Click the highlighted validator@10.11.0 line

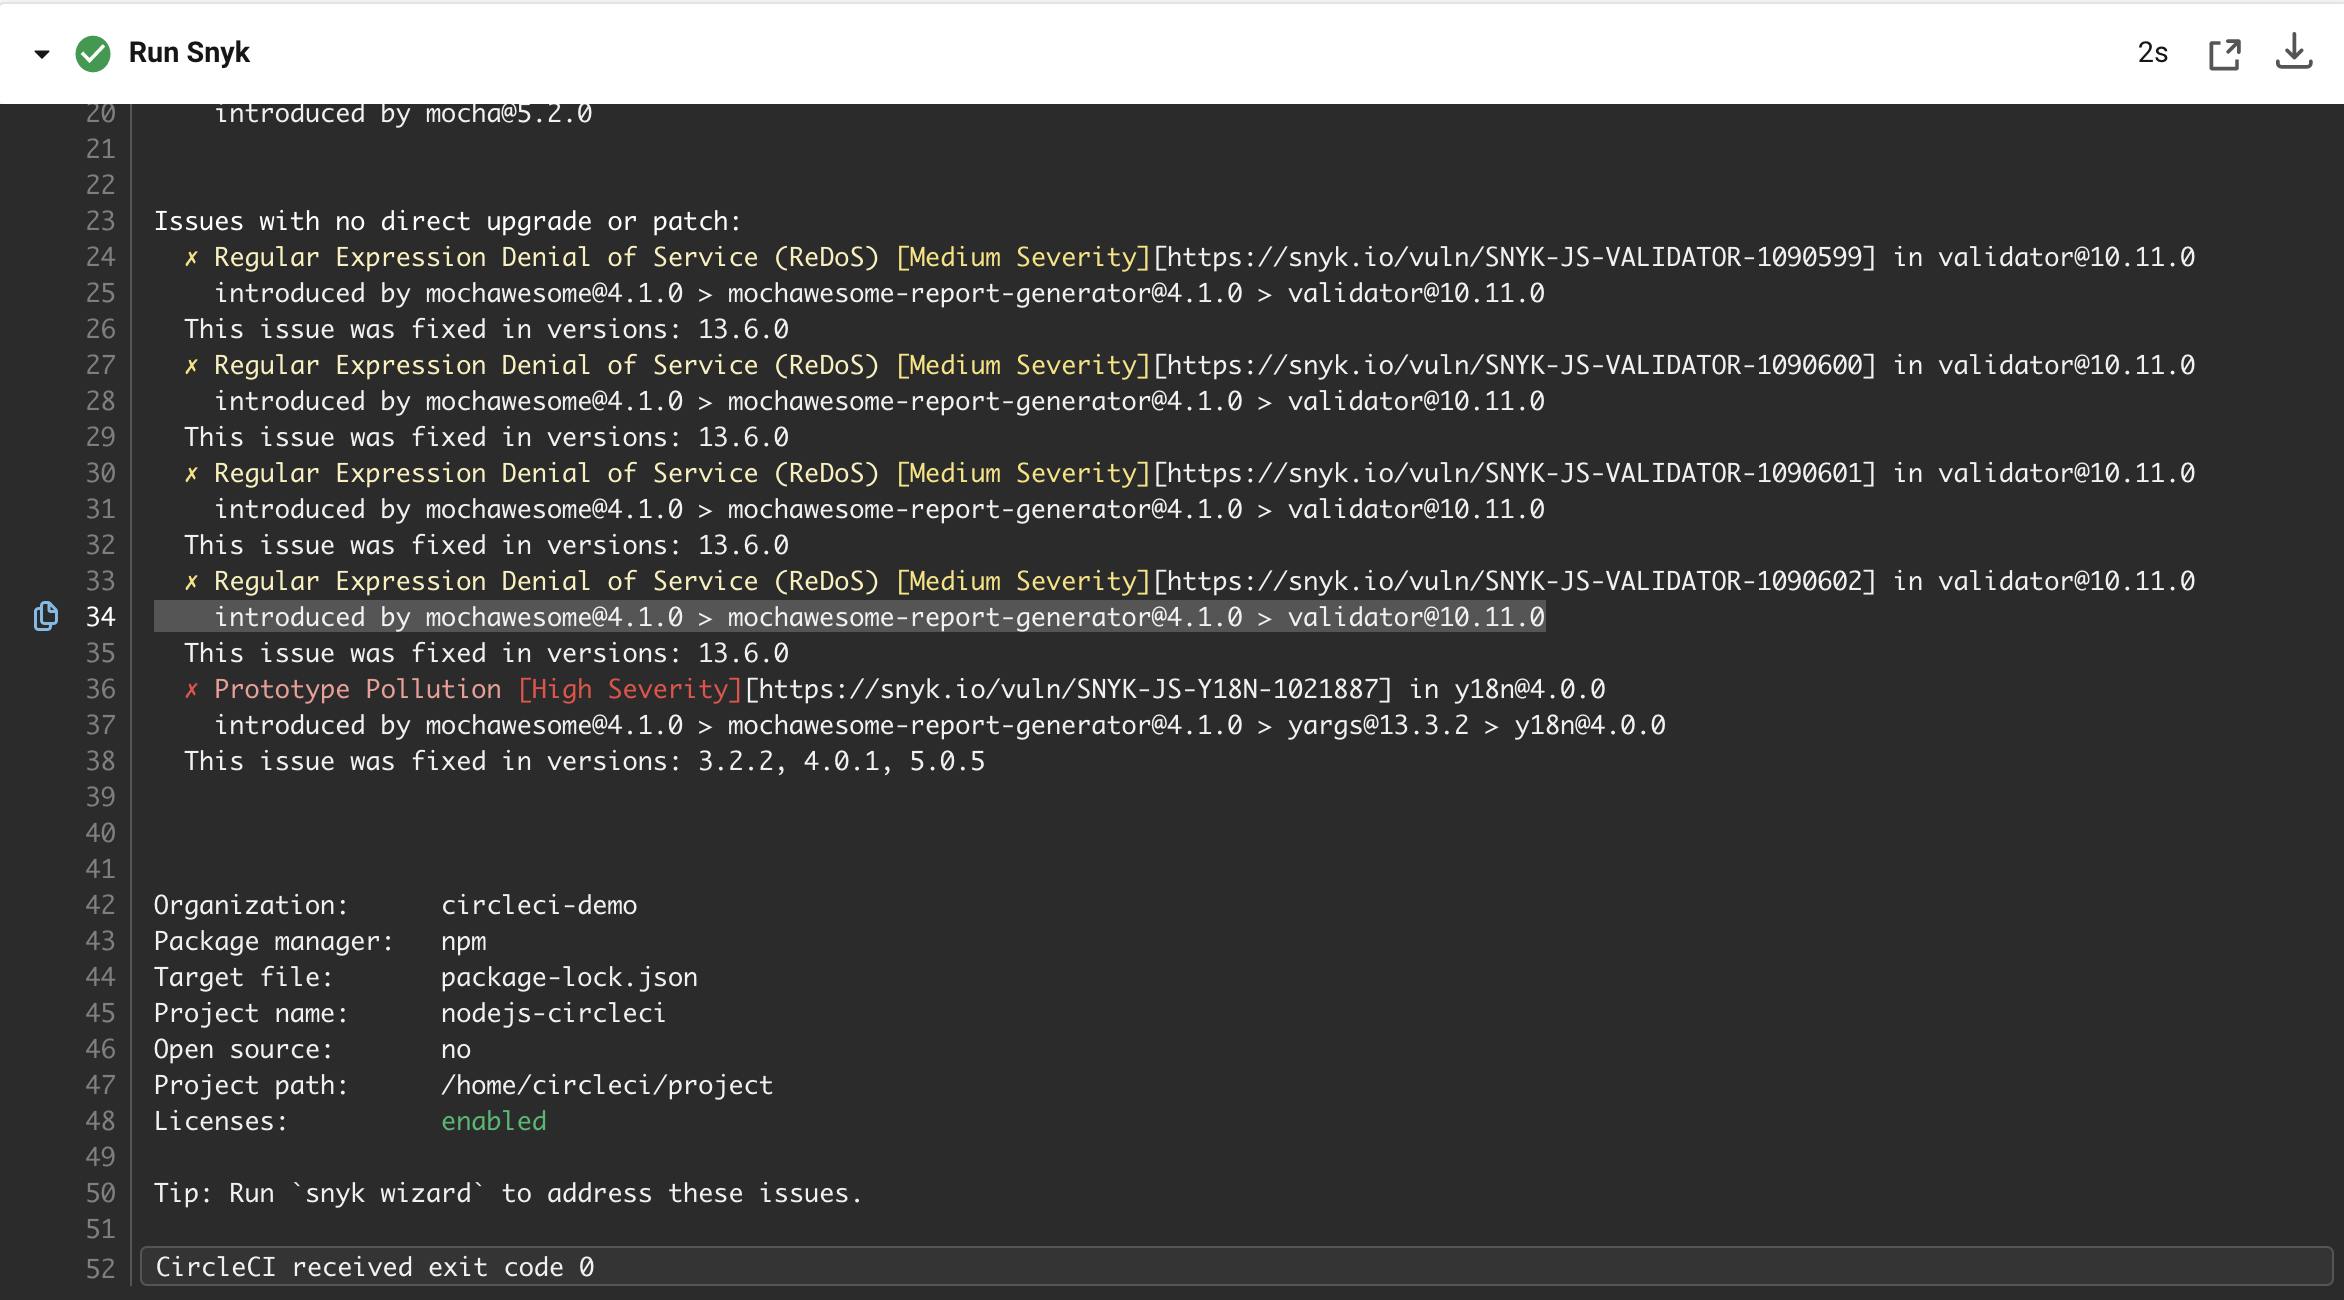850,616
